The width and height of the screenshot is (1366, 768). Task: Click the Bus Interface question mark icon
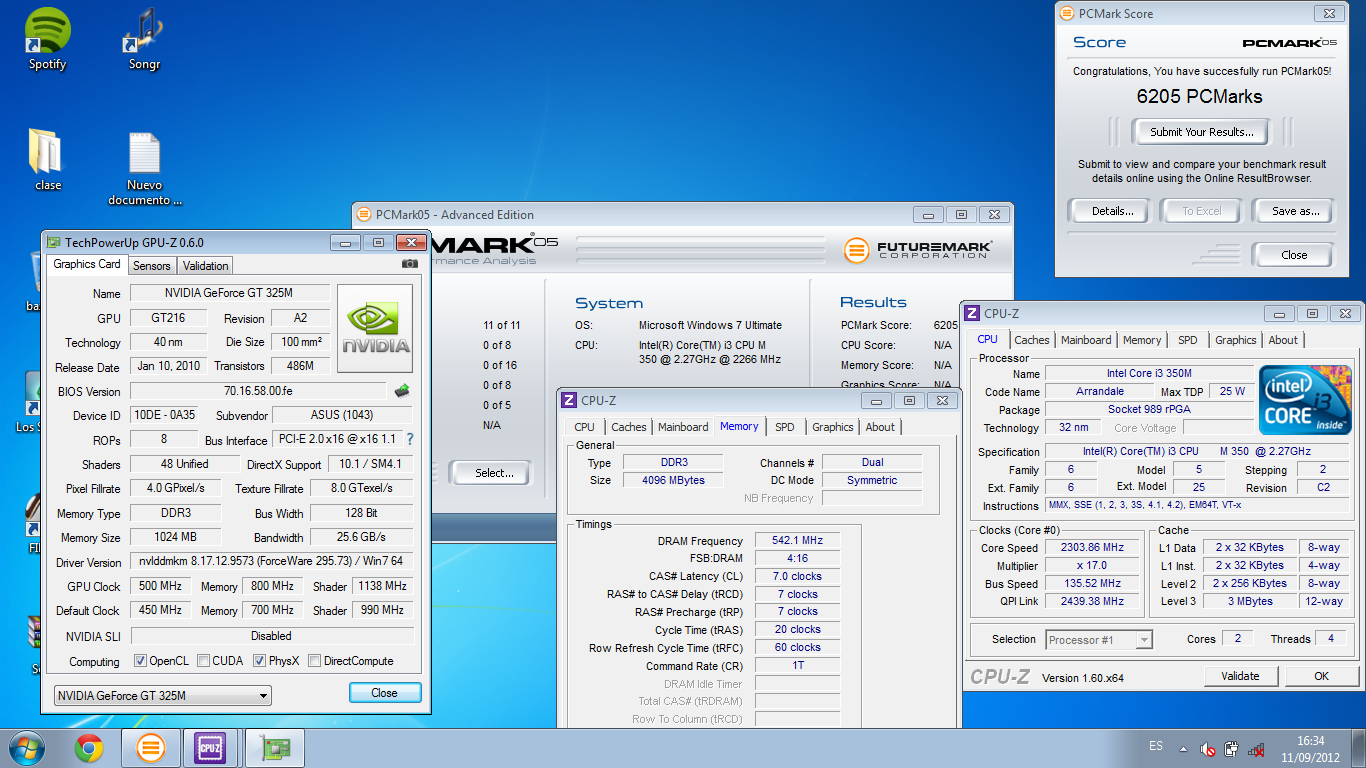point(409,440)
